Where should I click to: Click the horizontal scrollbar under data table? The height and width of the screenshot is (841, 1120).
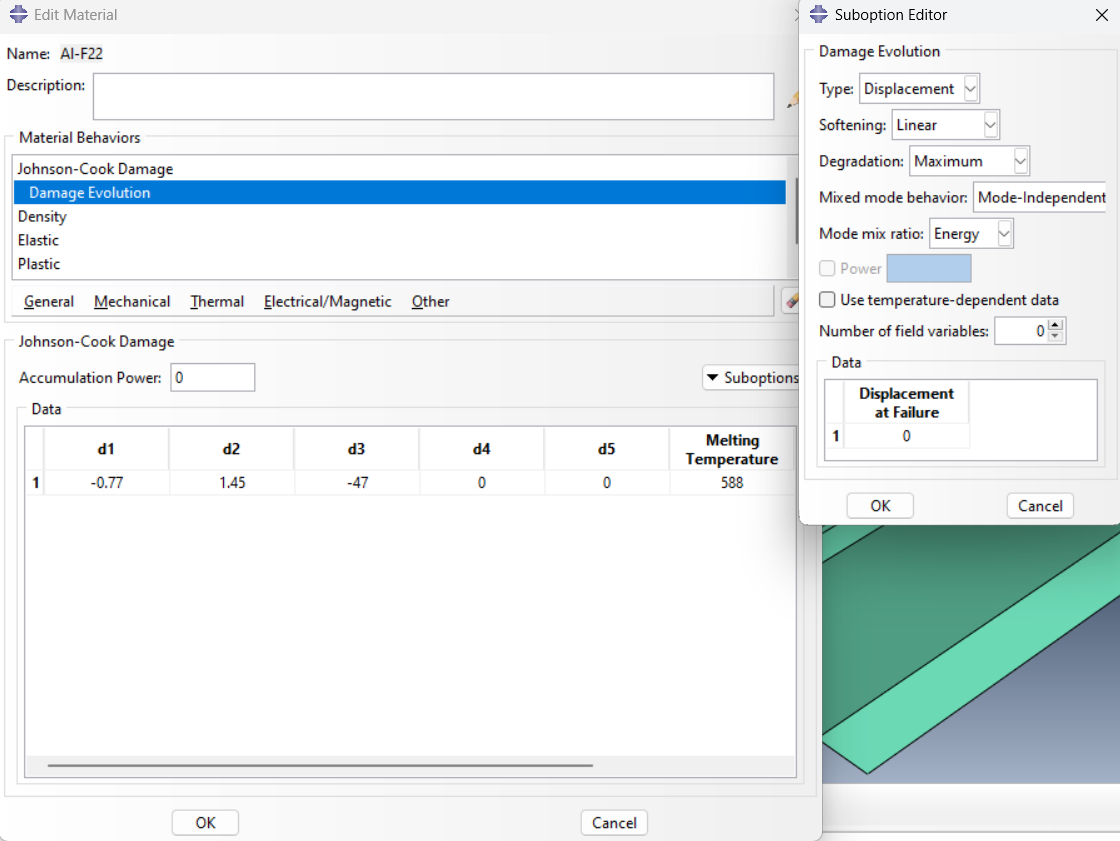320,765
